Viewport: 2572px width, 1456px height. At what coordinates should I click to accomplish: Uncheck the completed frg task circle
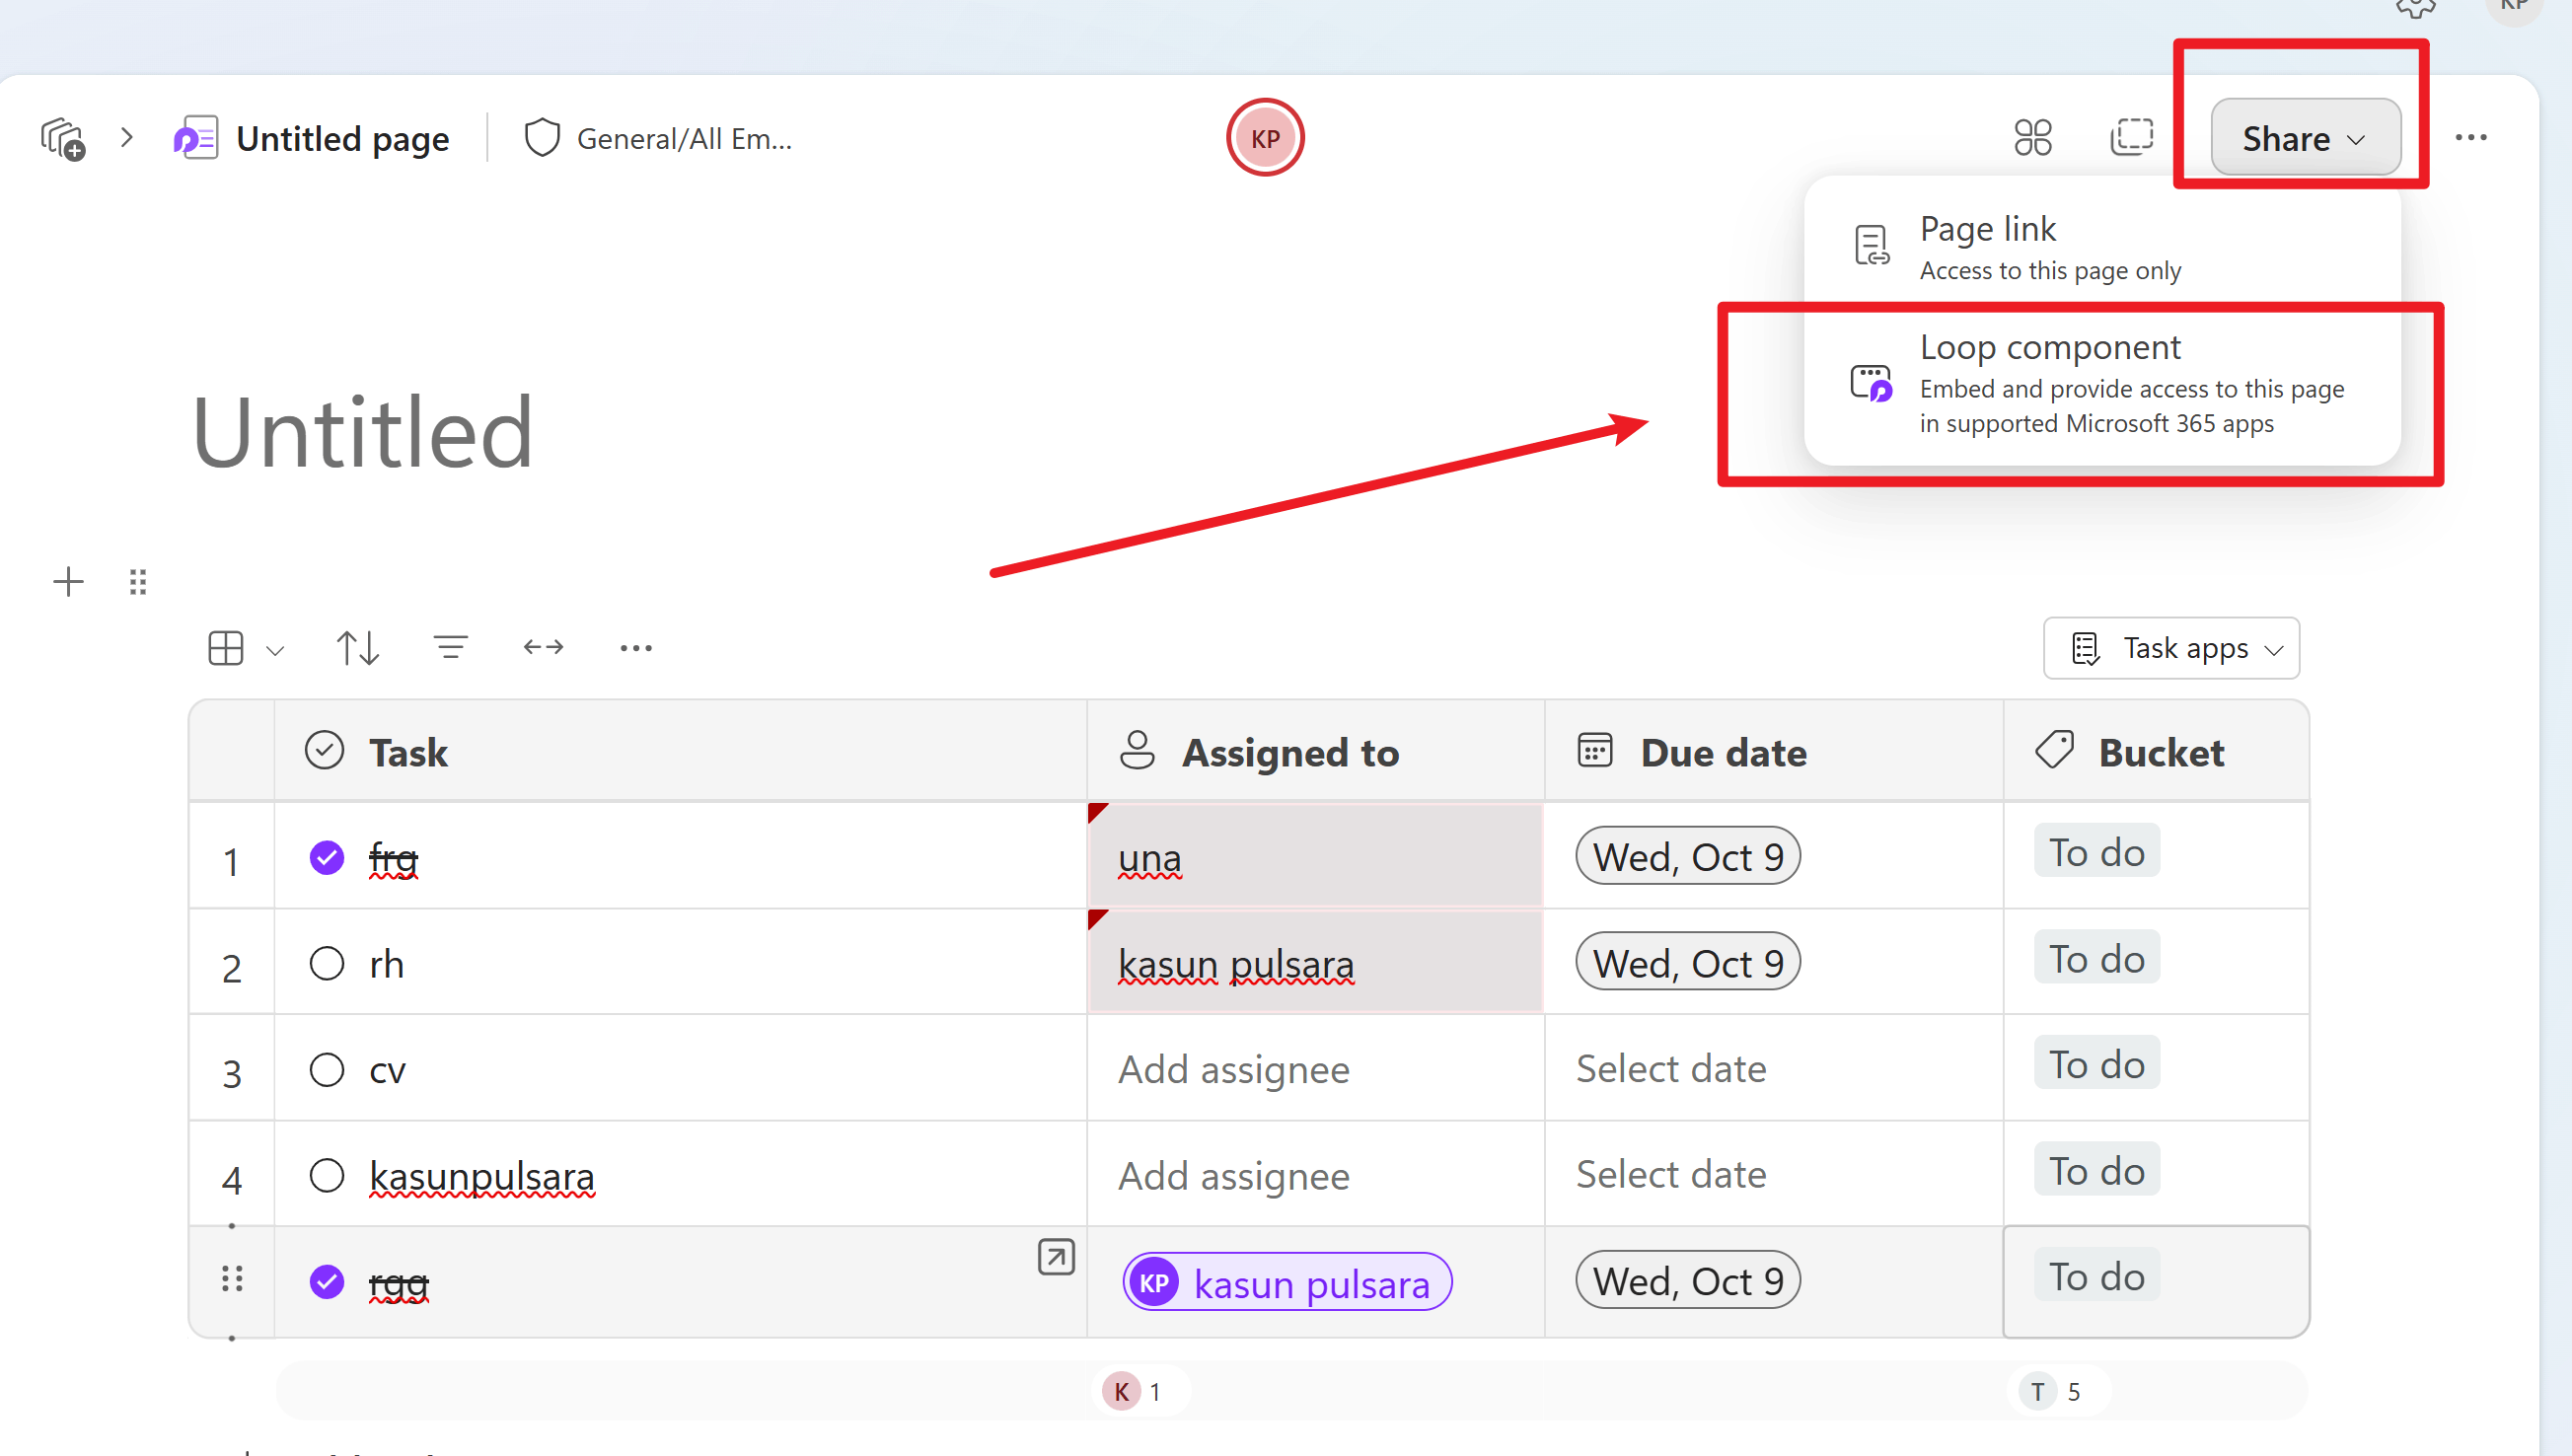(x=327, y=858)
